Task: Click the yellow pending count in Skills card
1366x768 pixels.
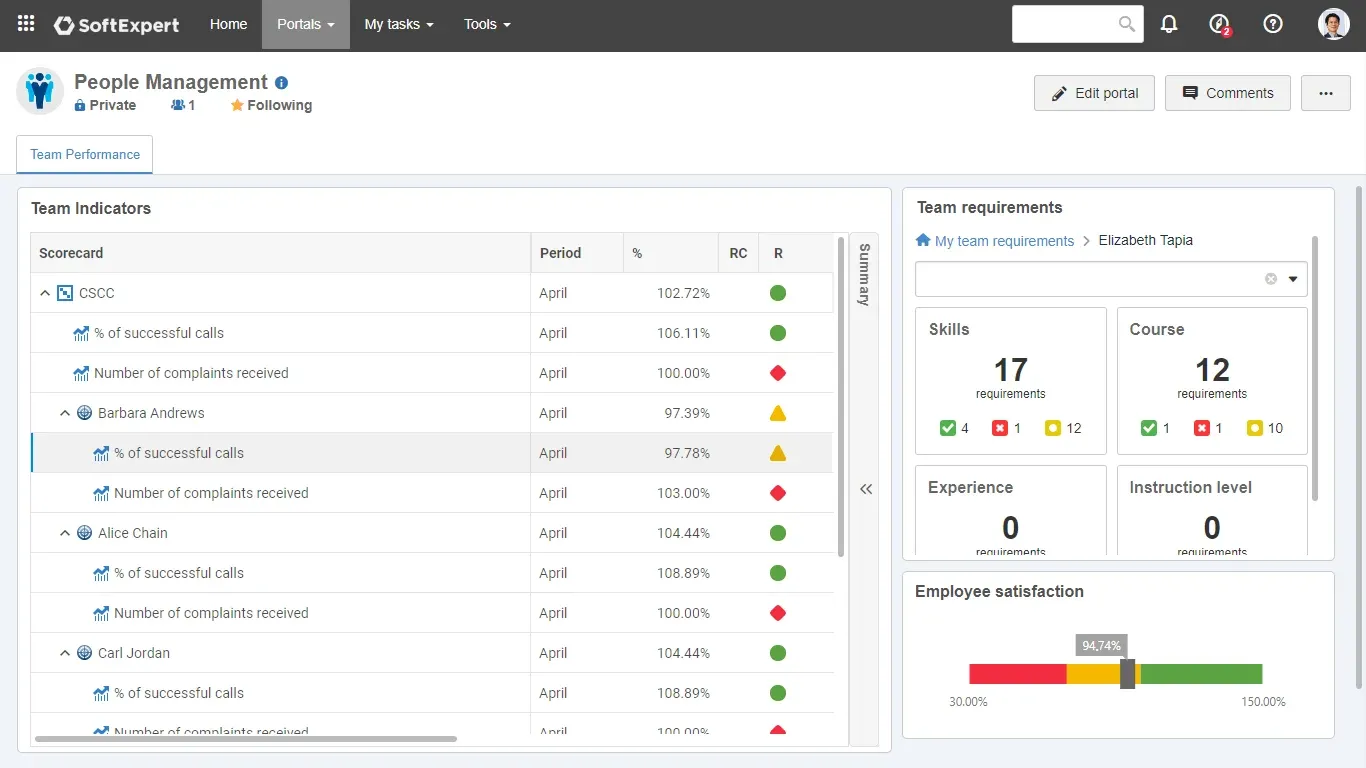Action: (x=1063, y=428)
